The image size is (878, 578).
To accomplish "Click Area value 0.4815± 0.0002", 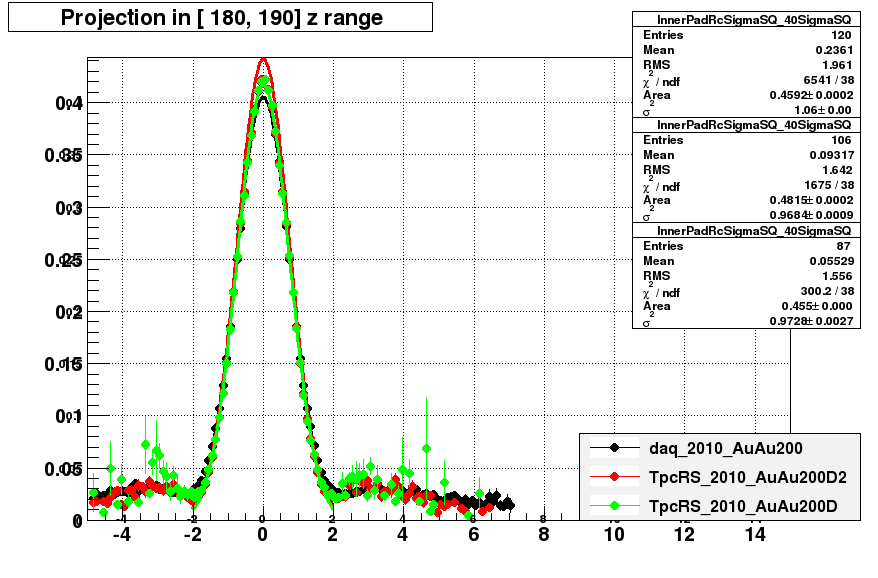I will tap(811, 201).
